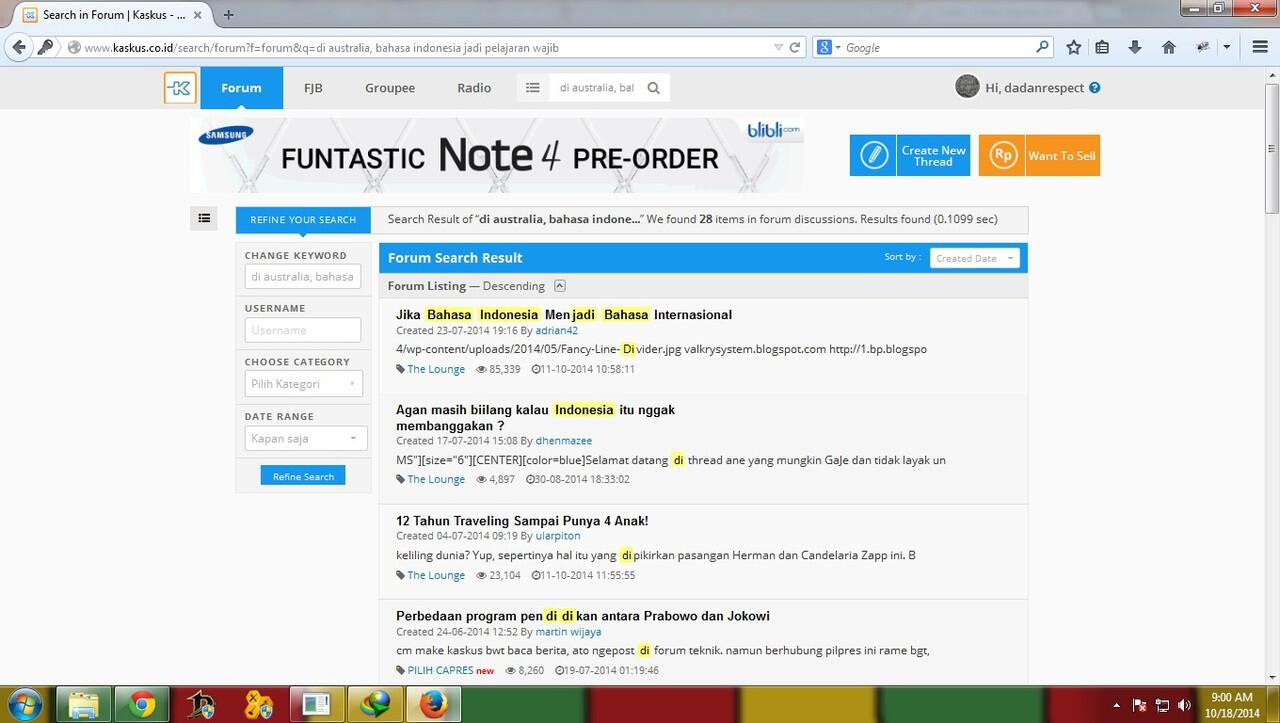1280x723 pixels.
Task: Open author adrian42 profile link
Action: point(557,330)
